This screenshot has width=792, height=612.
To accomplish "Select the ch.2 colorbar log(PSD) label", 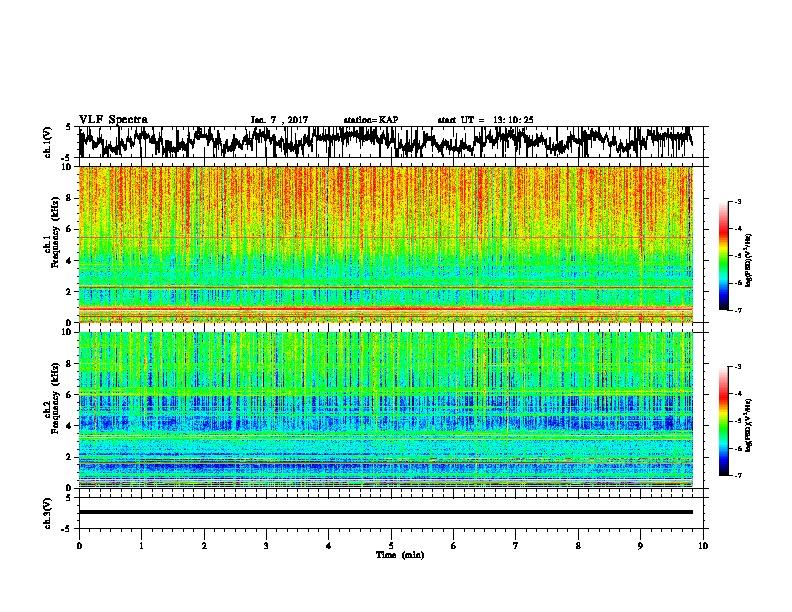I will point(748,426).
